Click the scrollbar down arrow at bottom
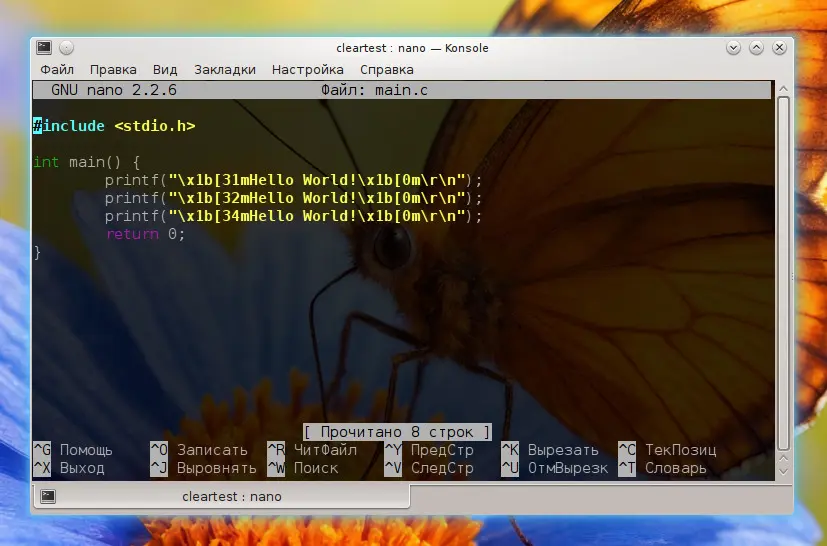The width and height of the screenshot is (827, 546). pyautogui.click(x=783, y=472)
